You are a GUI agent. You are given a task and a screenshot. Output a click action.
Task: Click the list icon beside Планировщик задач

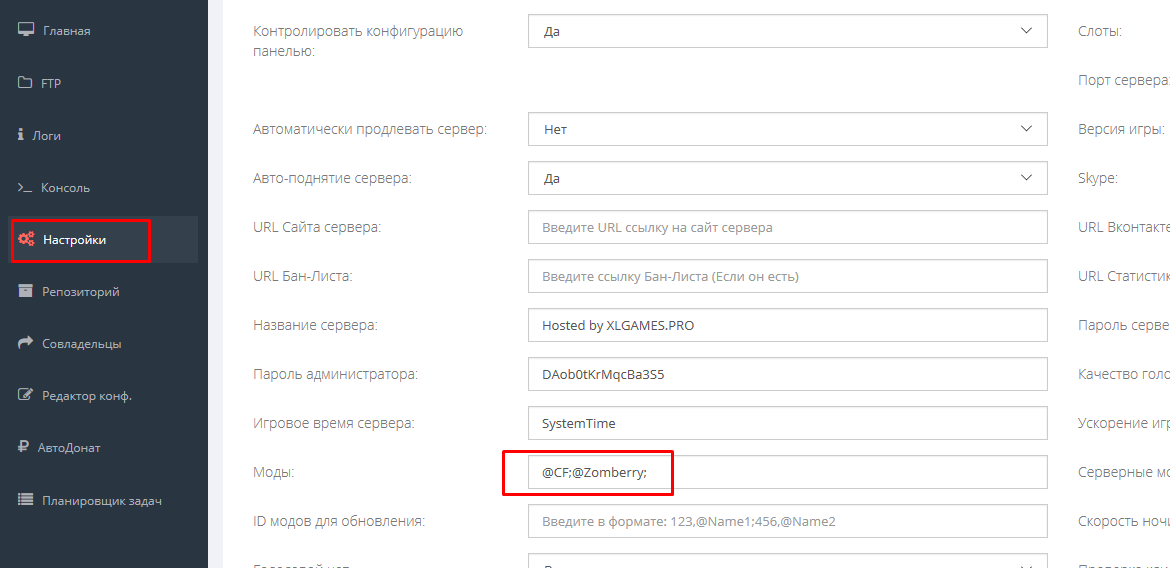[x=26, y=500]
